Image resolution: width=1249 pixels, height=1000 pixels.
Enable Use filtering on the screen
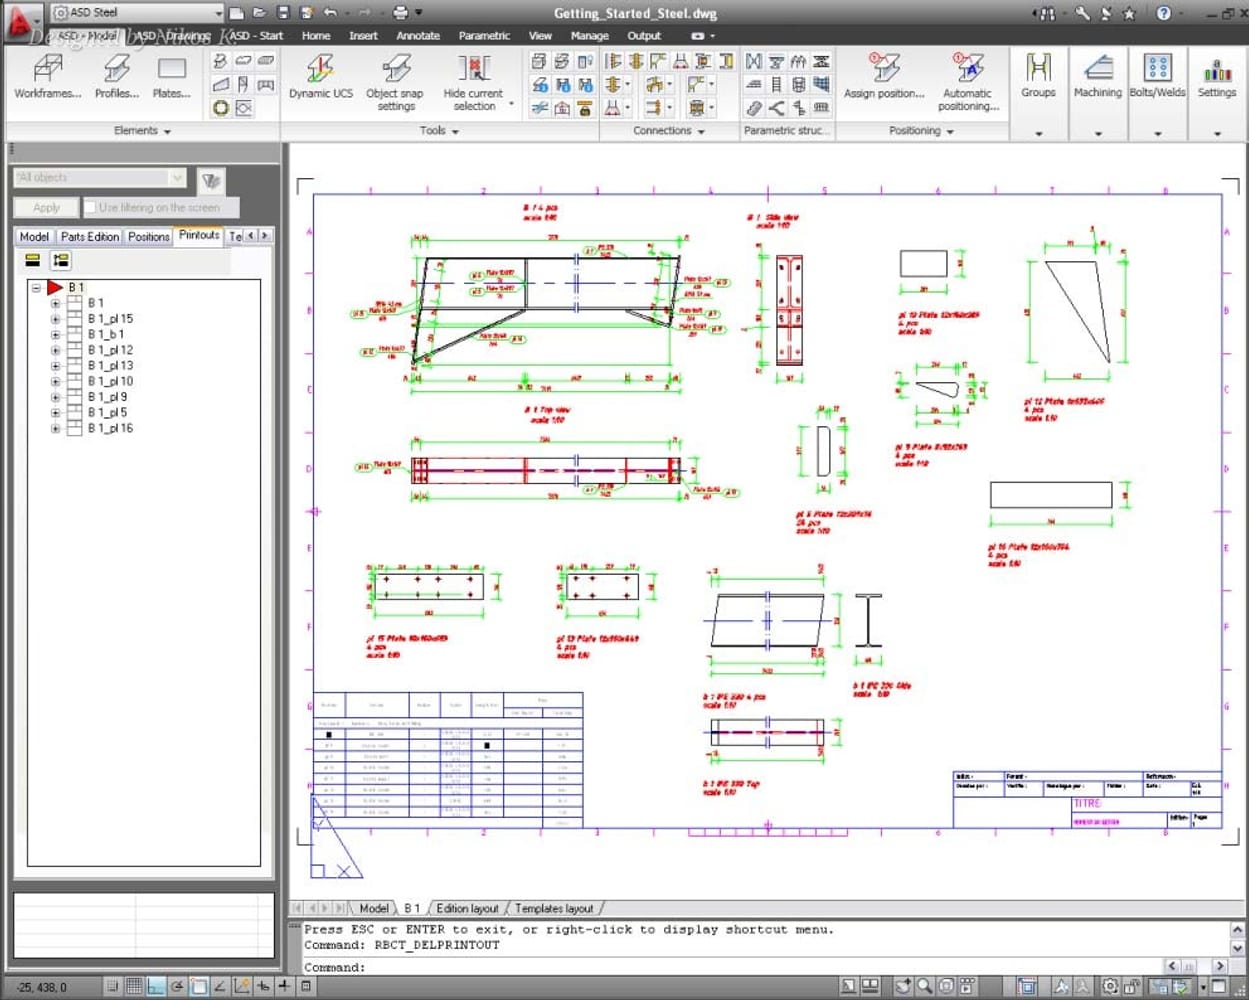click(90, 208)
